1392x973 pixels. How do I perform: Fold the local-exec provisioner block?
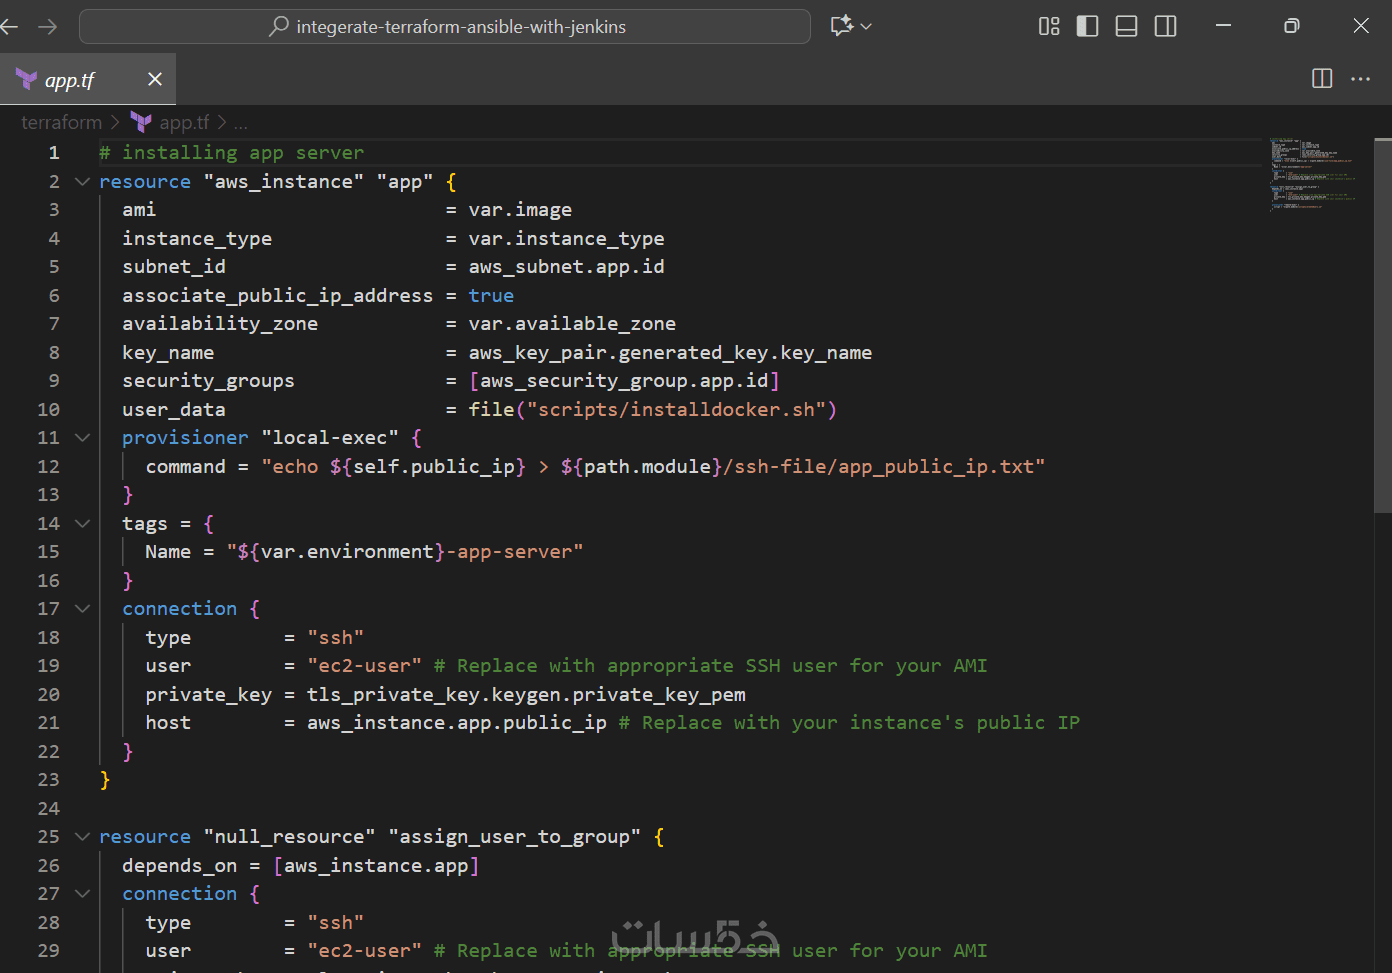[x=83, y=438]
